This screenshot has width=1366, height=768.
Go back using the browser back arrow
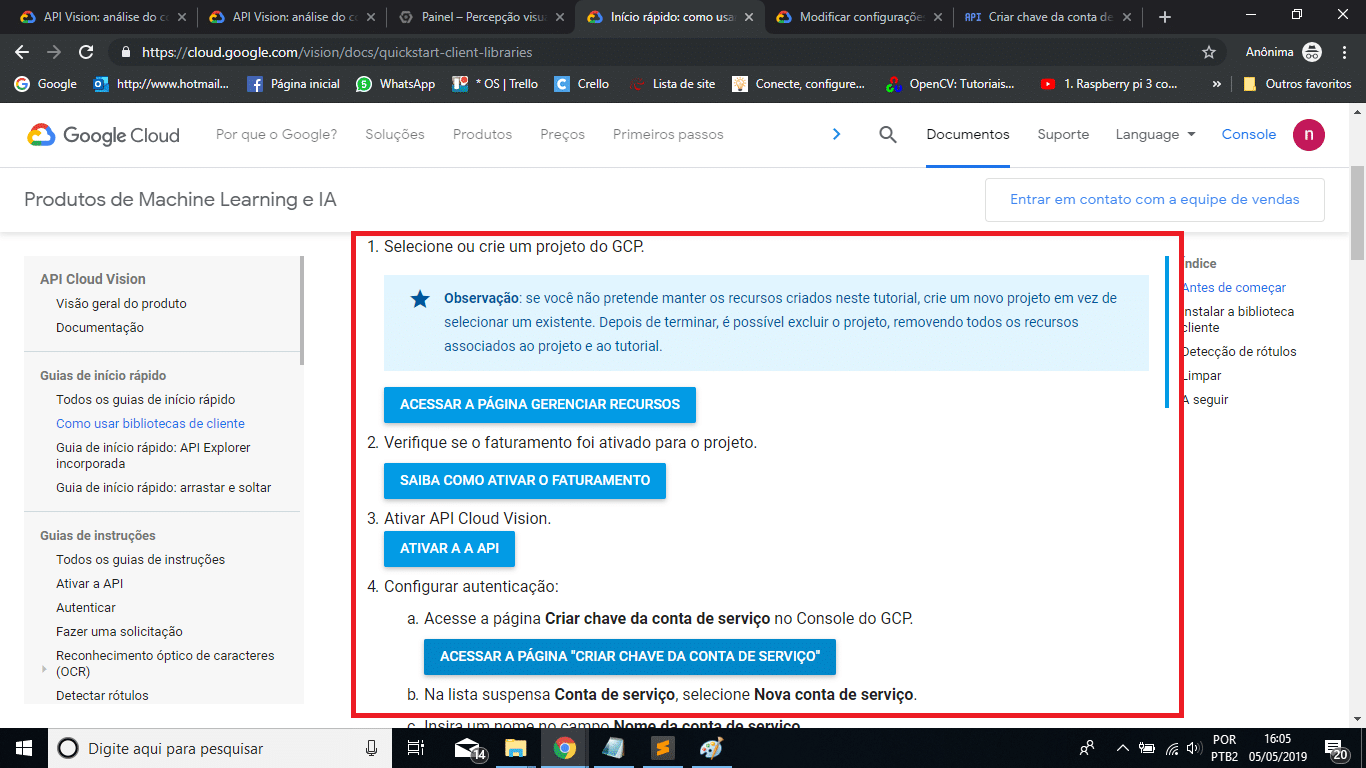tap(22, 52)
